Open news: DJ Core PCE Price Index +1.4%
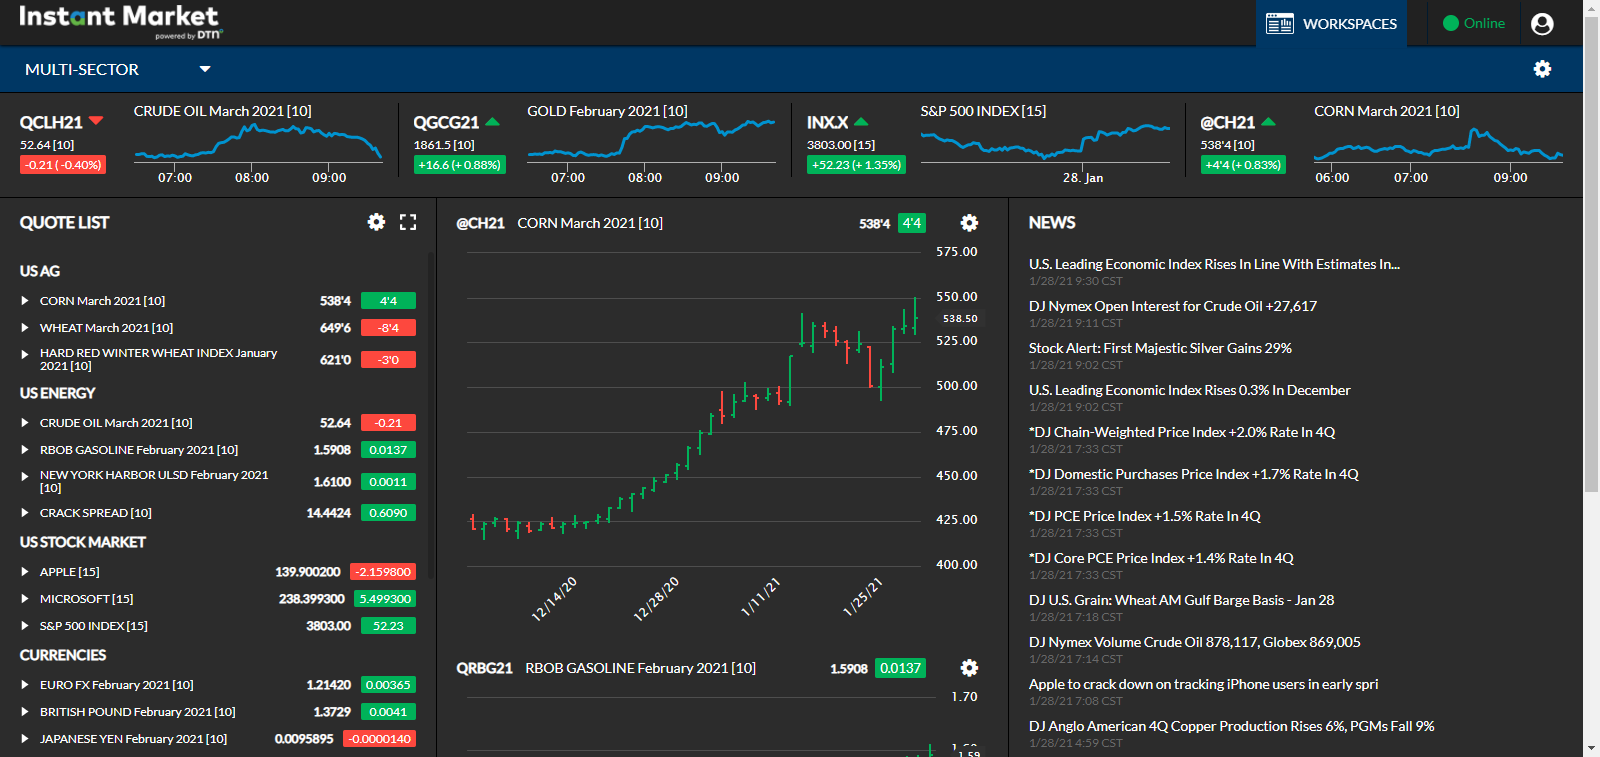 [1161, 558]
